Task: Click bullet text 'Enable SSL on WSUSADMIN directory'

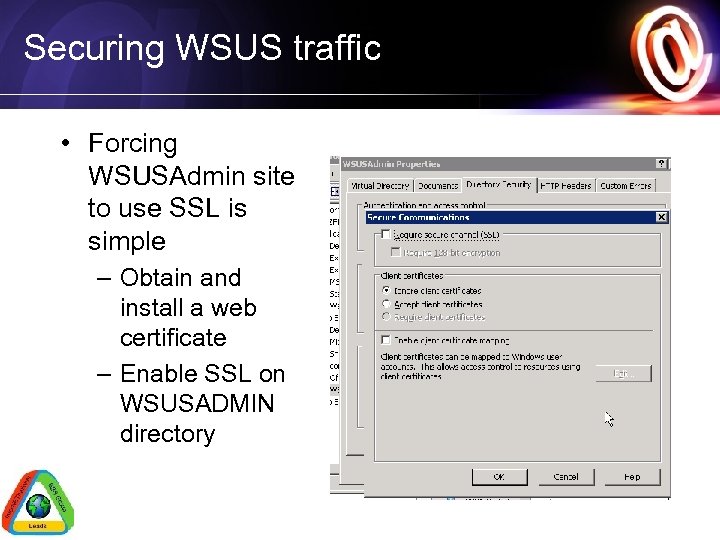Action: (x=202, y=404)
